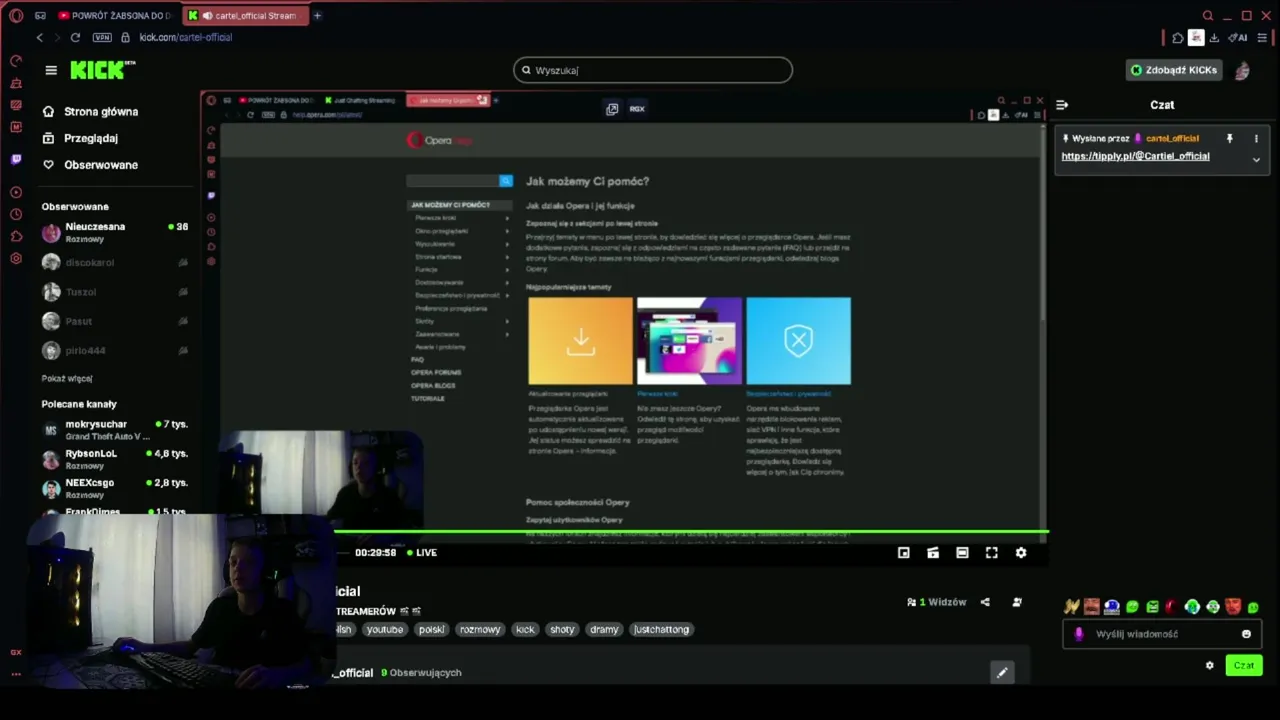This screenshot has height=720, width=1280.
Task: Collapse the chat panel with arrow icon
Action: 1062,105
